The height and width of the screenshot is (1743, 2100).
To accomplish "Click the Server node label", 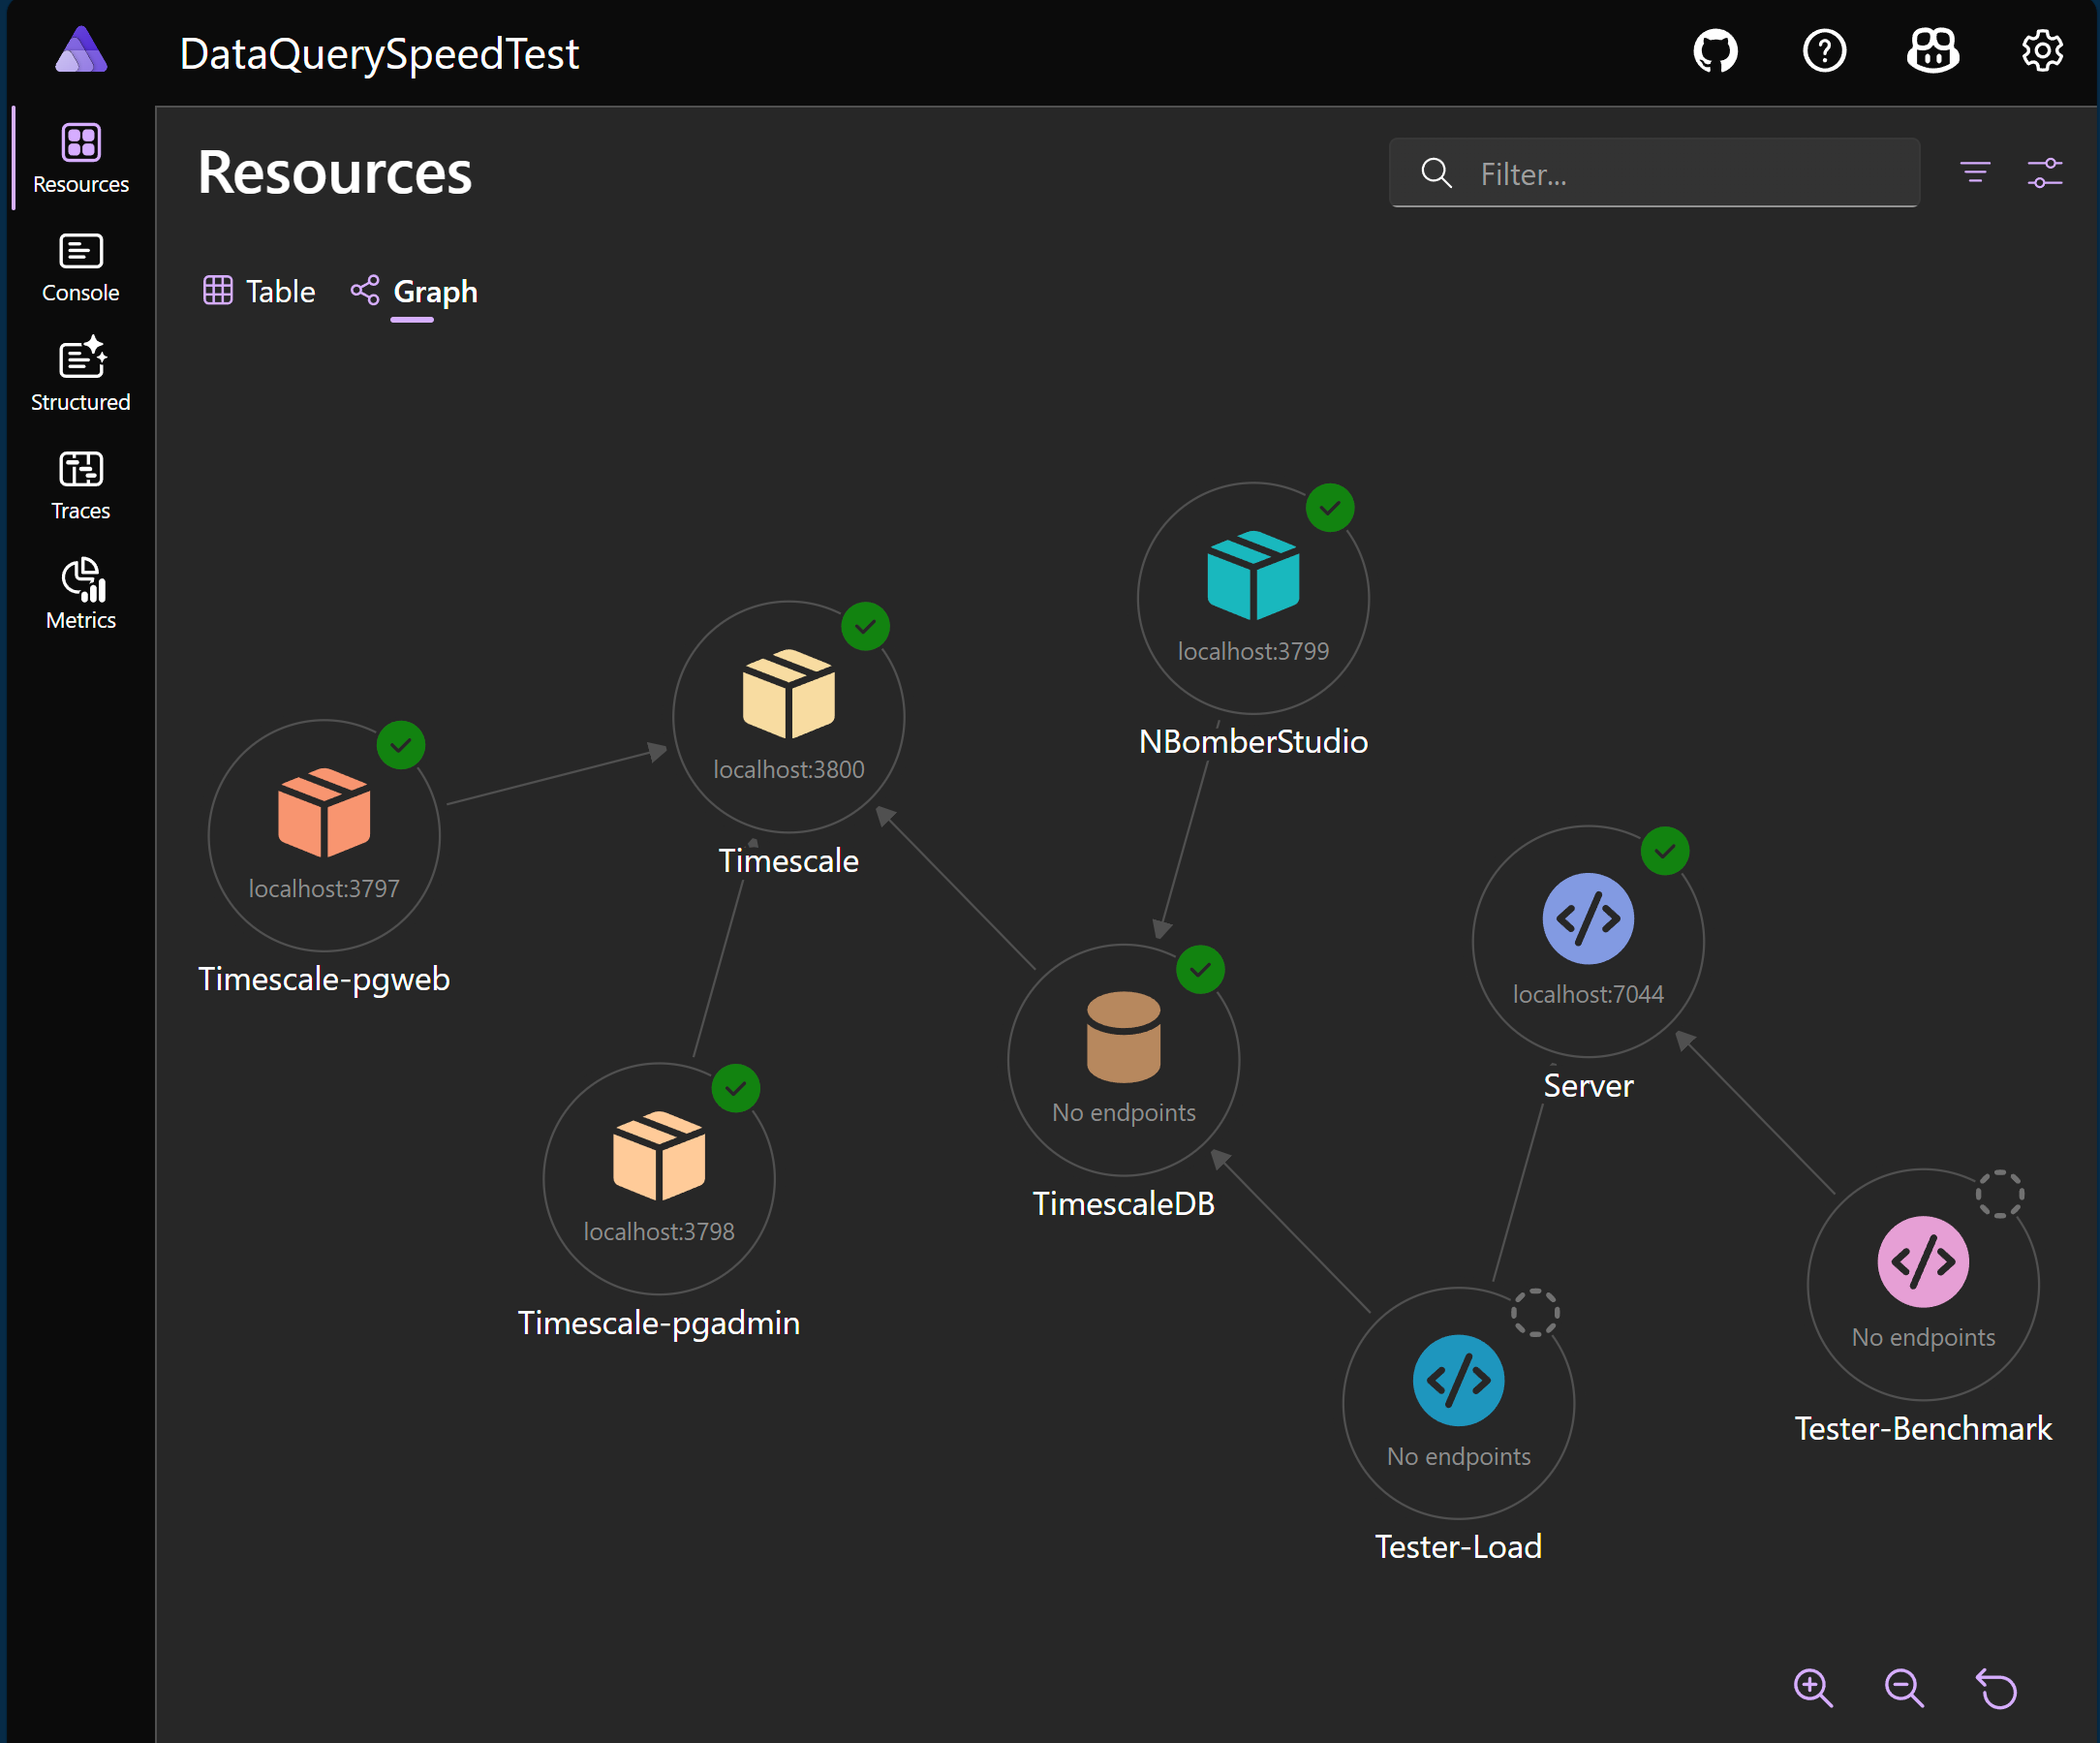I will coord(1588,1086).
